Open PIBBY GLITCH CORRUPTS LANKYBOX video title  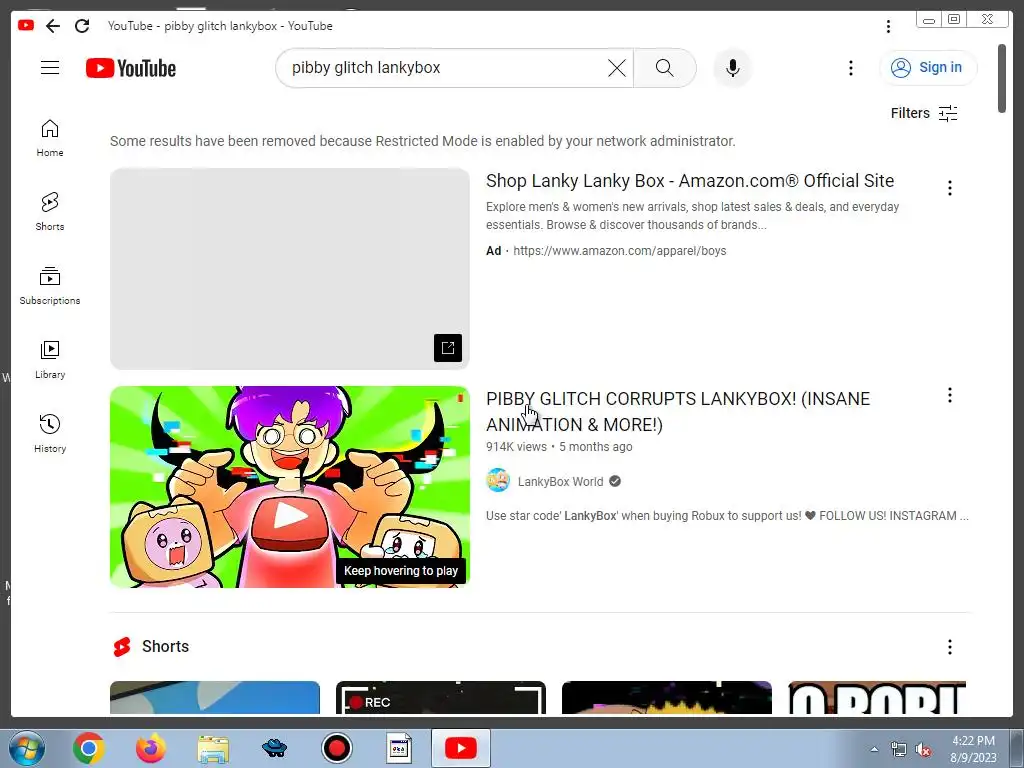pyautogui.click(x=678, y=411)
